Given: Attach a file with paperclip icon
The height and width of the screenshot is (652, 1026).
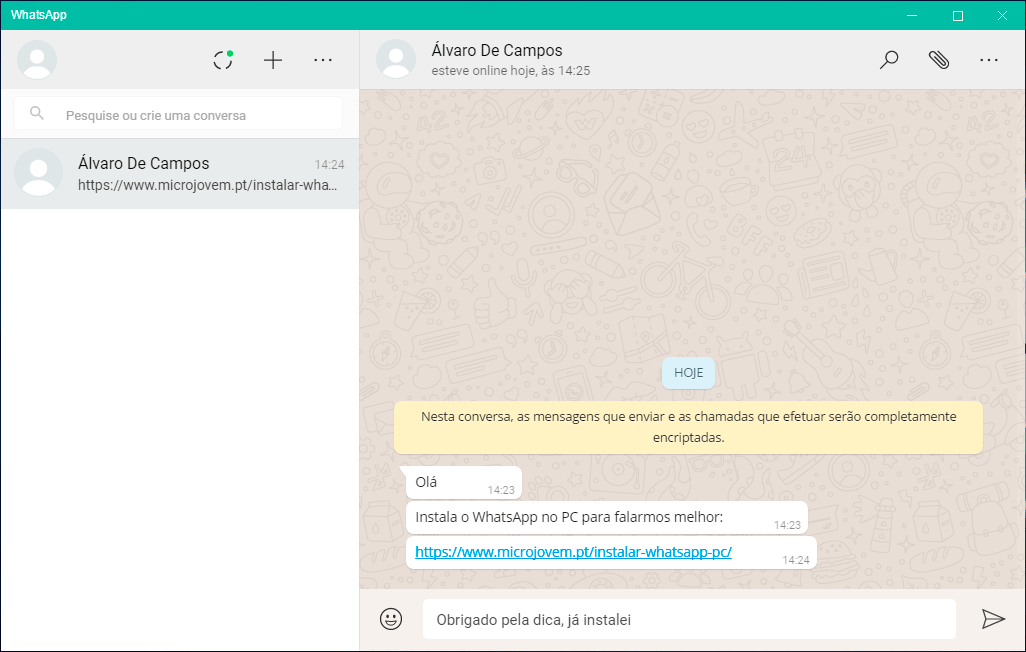Looking at the screenshot, I should coord(939,60).
